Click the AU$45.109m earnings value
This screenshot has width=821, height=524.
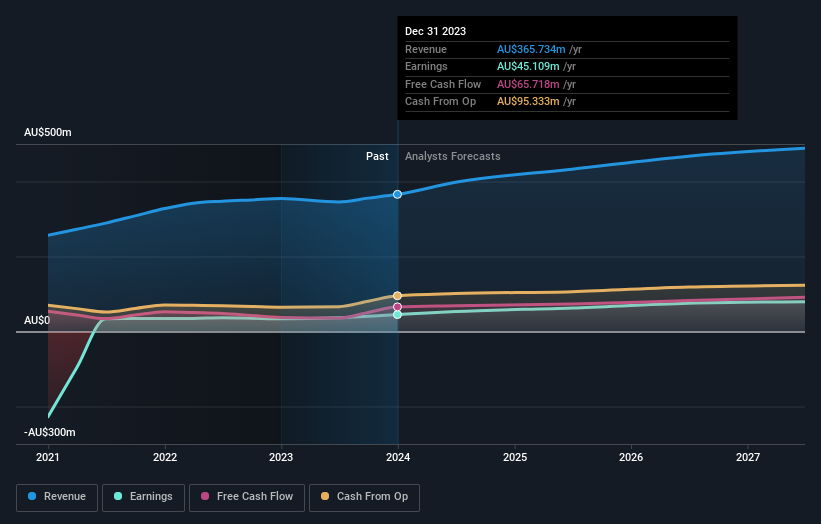pos(528,66)
